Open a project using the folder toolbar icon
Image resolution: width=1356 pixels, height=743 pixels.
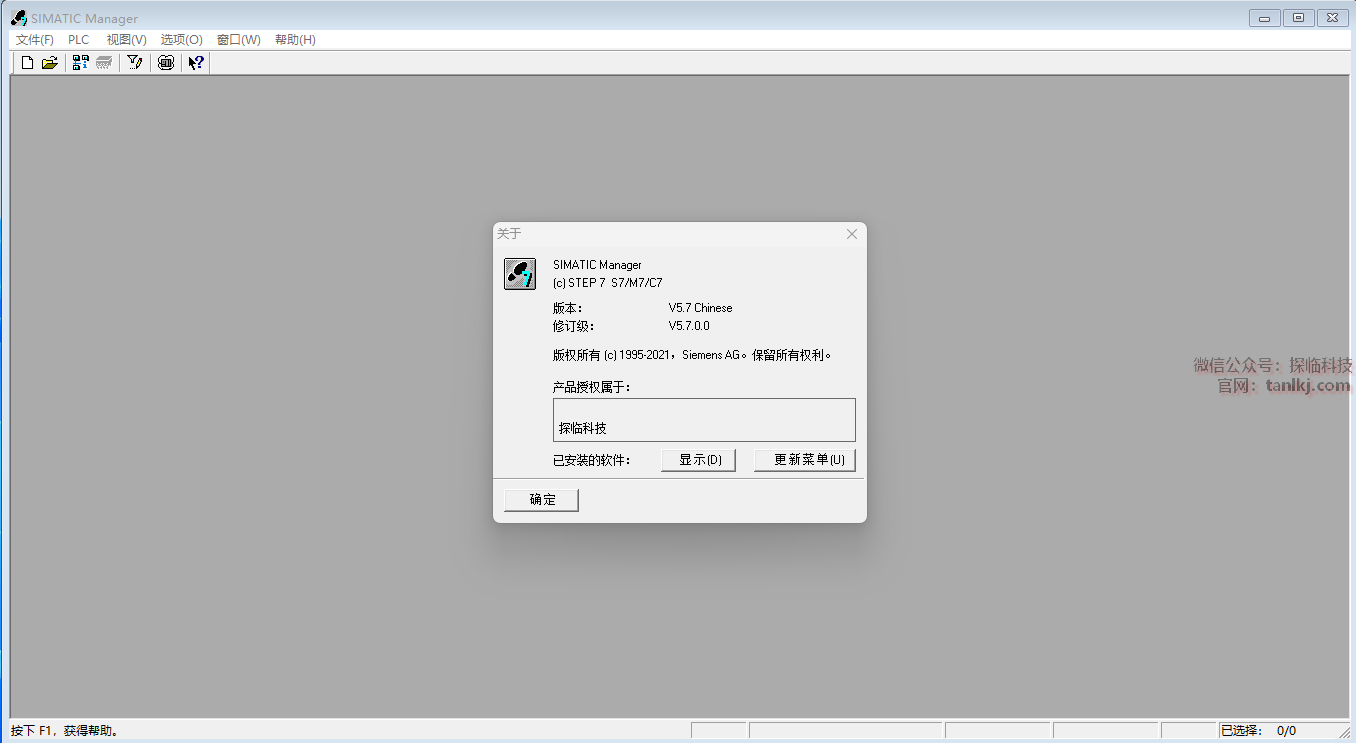click(x=50, y=63)
